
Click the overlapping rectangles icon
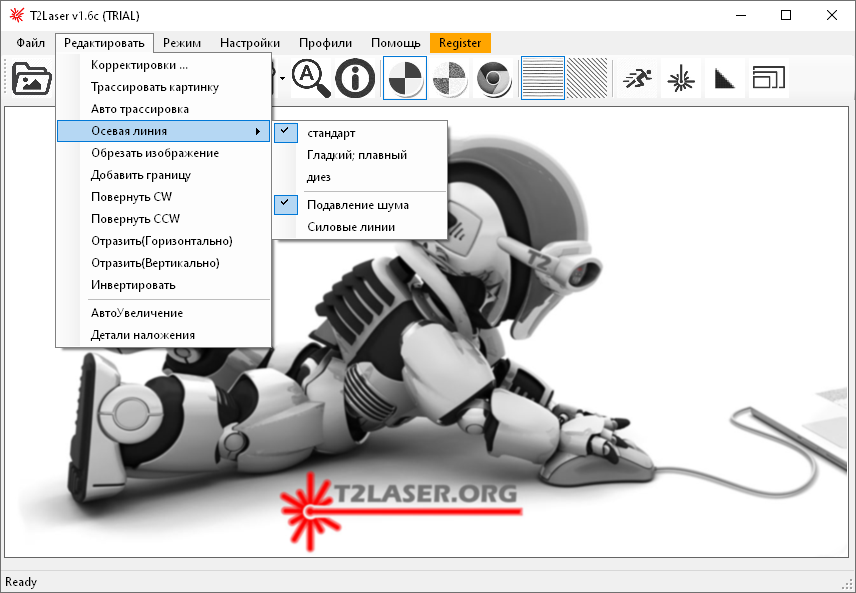coord(768,79)
